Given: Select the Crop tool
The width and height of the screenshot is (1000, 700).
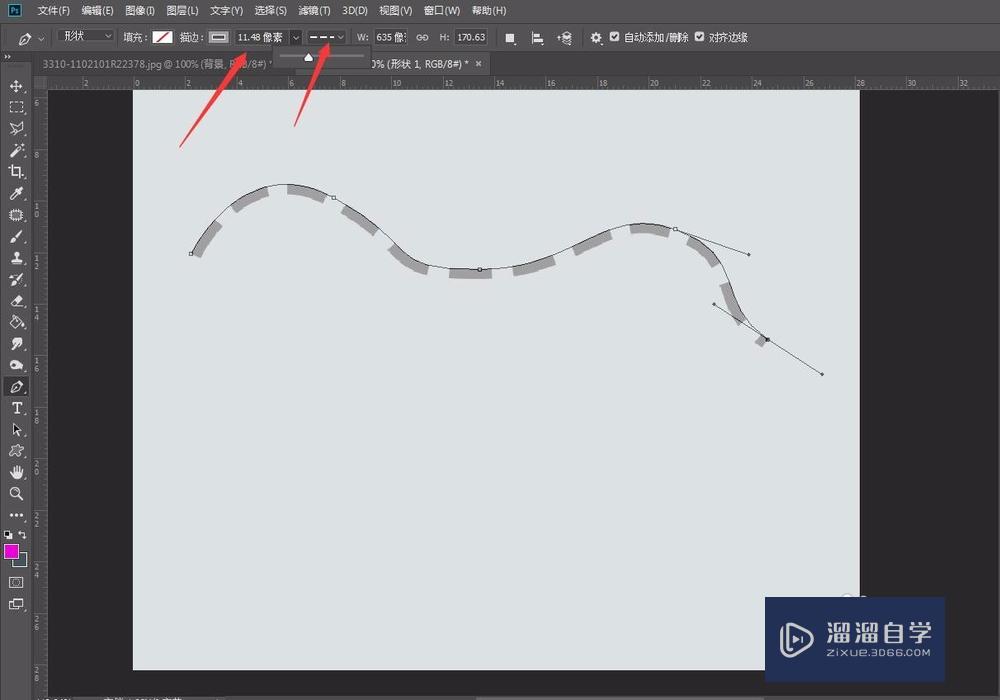Looking at the screenshot, I should (x=17, y=171).
